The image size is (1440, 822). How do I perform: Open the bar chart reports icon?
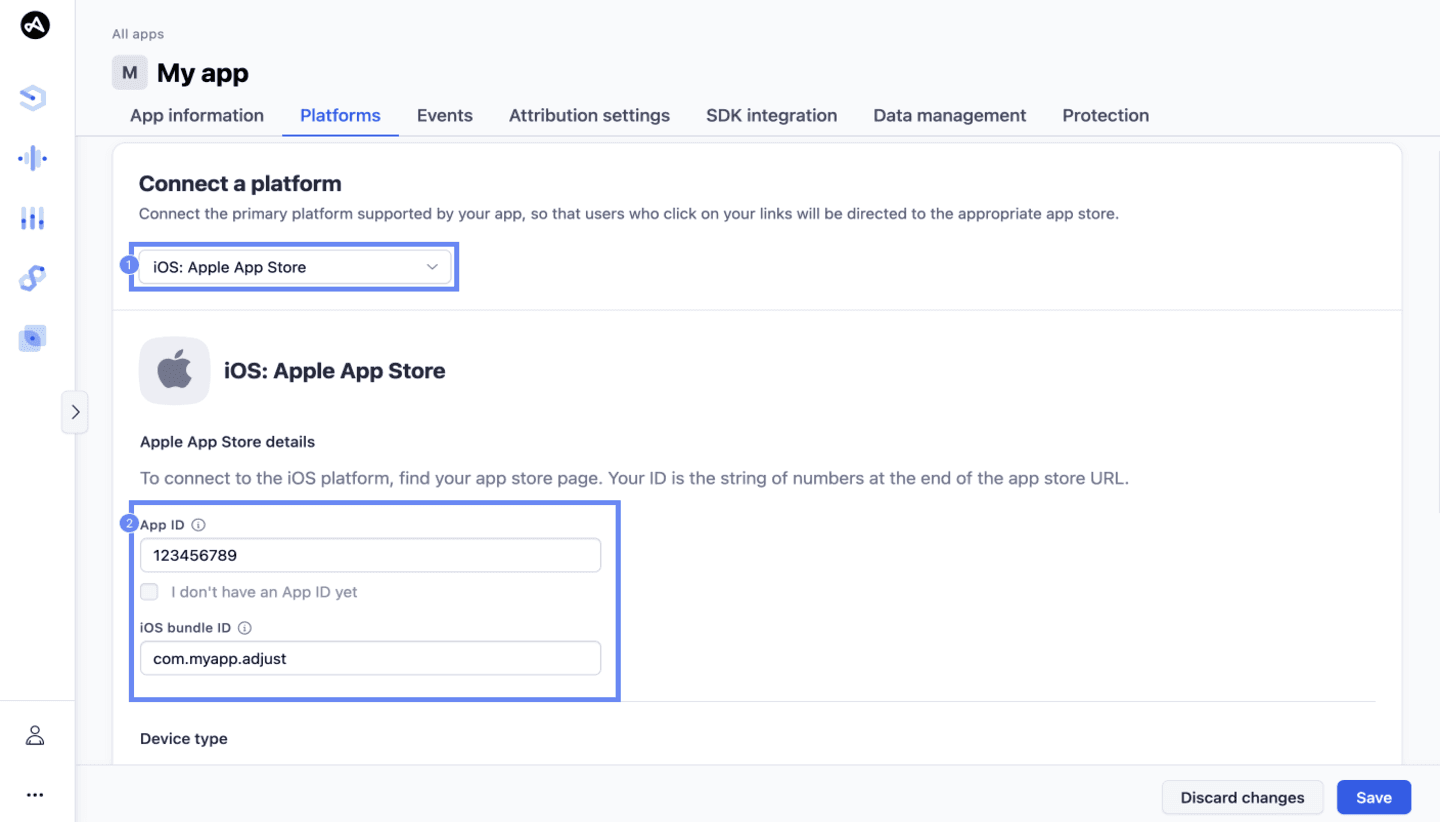(32, 217)
